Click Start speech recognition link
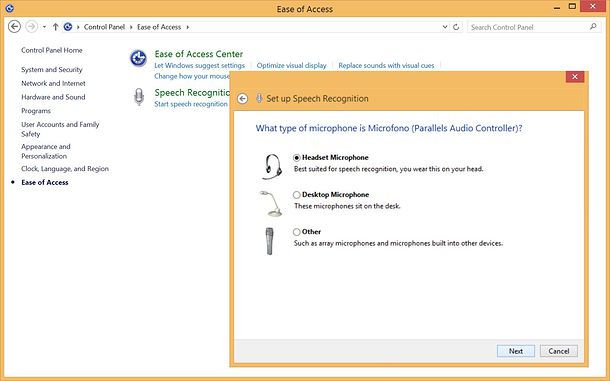Viewport: 610px width, 381px height. [x=191, y=104]
